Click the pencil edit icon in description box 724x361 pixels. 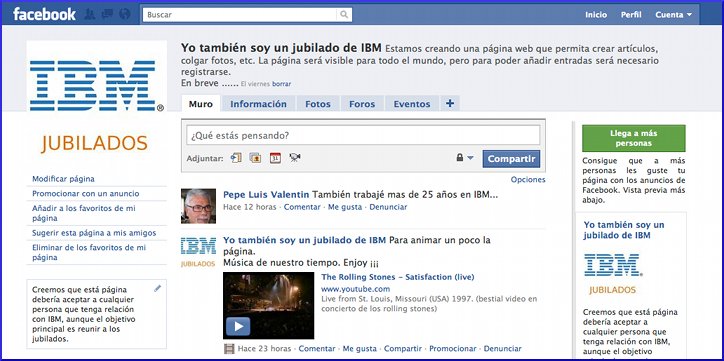[x=158, y=288]
